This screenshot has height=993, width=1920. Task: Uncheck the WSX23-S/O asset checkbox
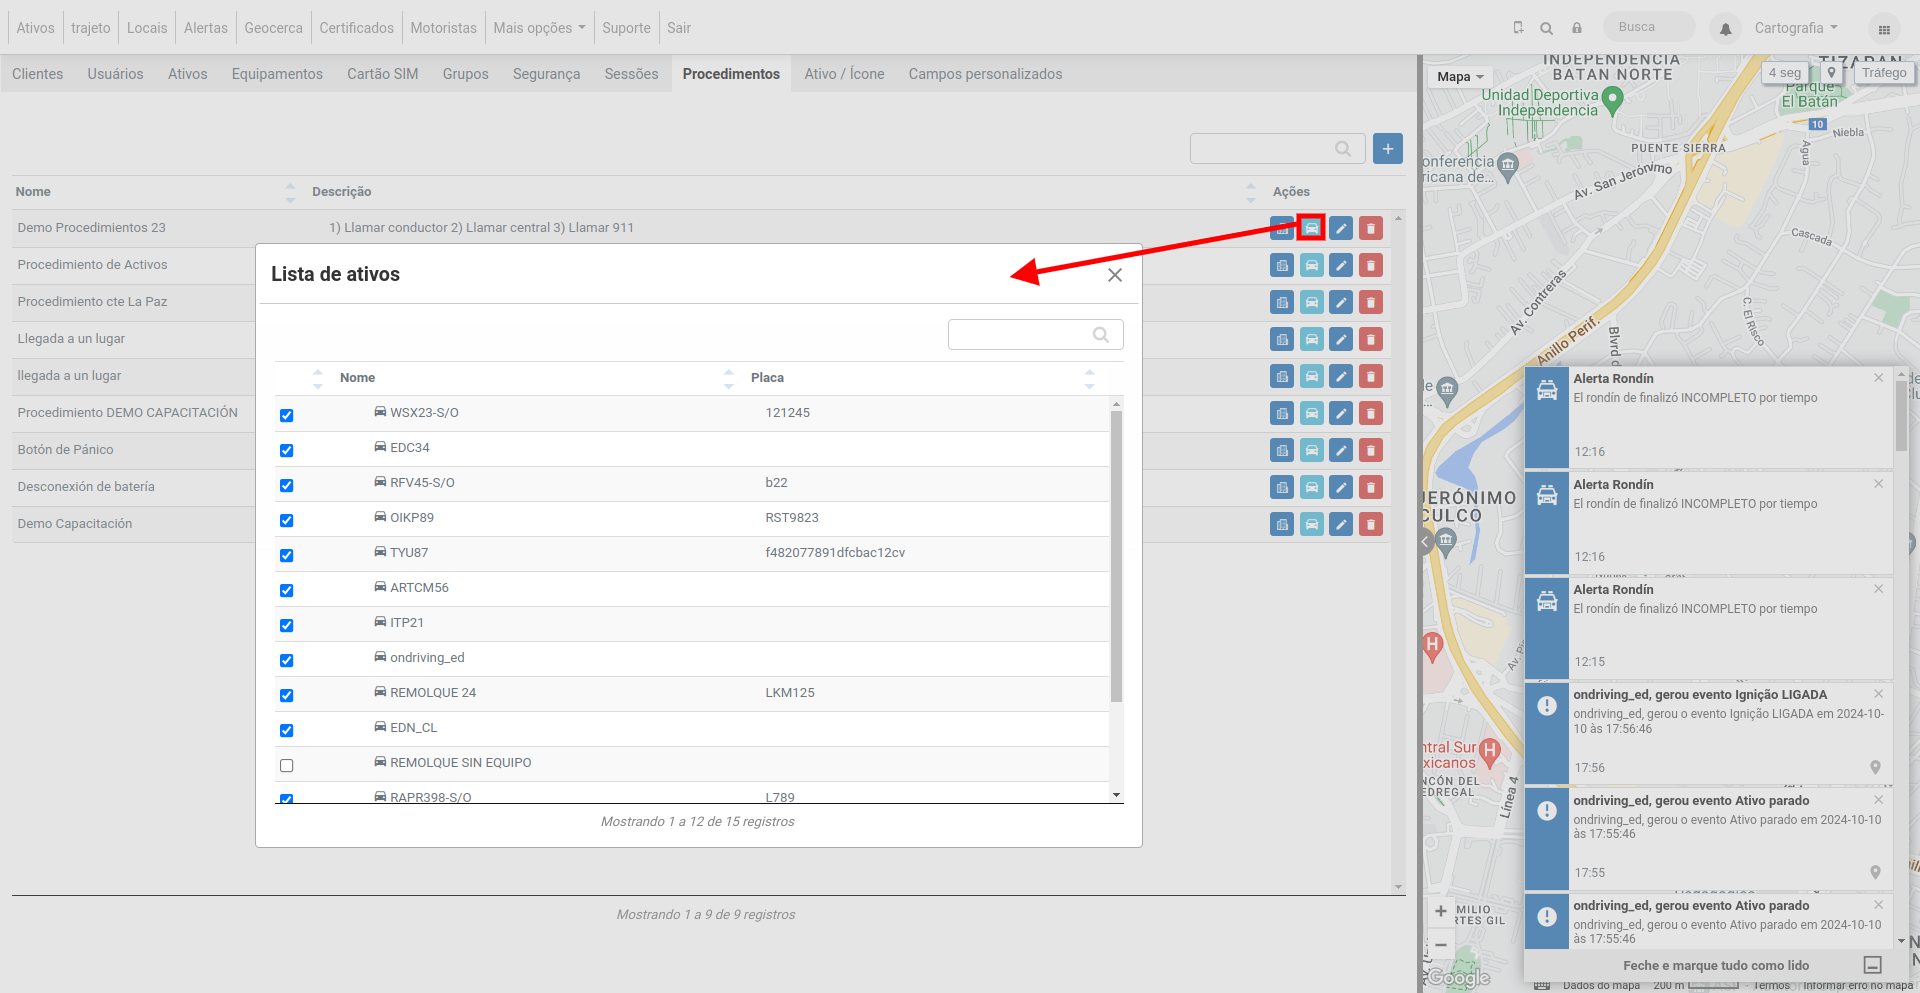pos(287,415)
